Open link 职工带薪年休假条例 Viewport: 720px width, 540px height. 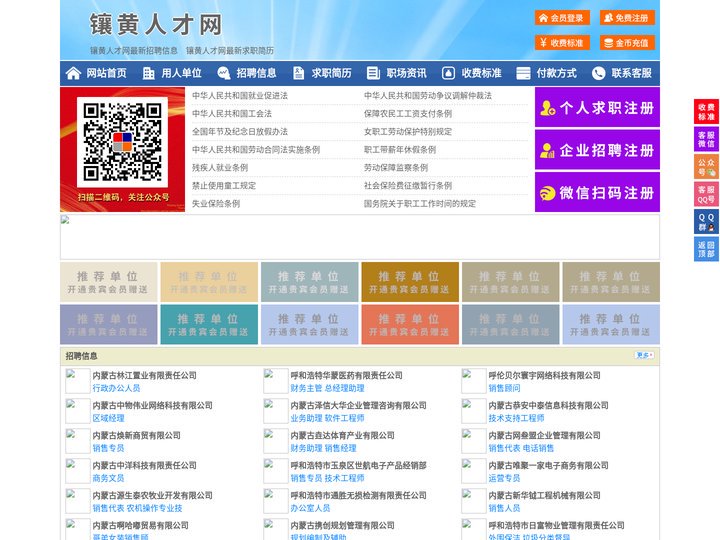pos(400,150)
